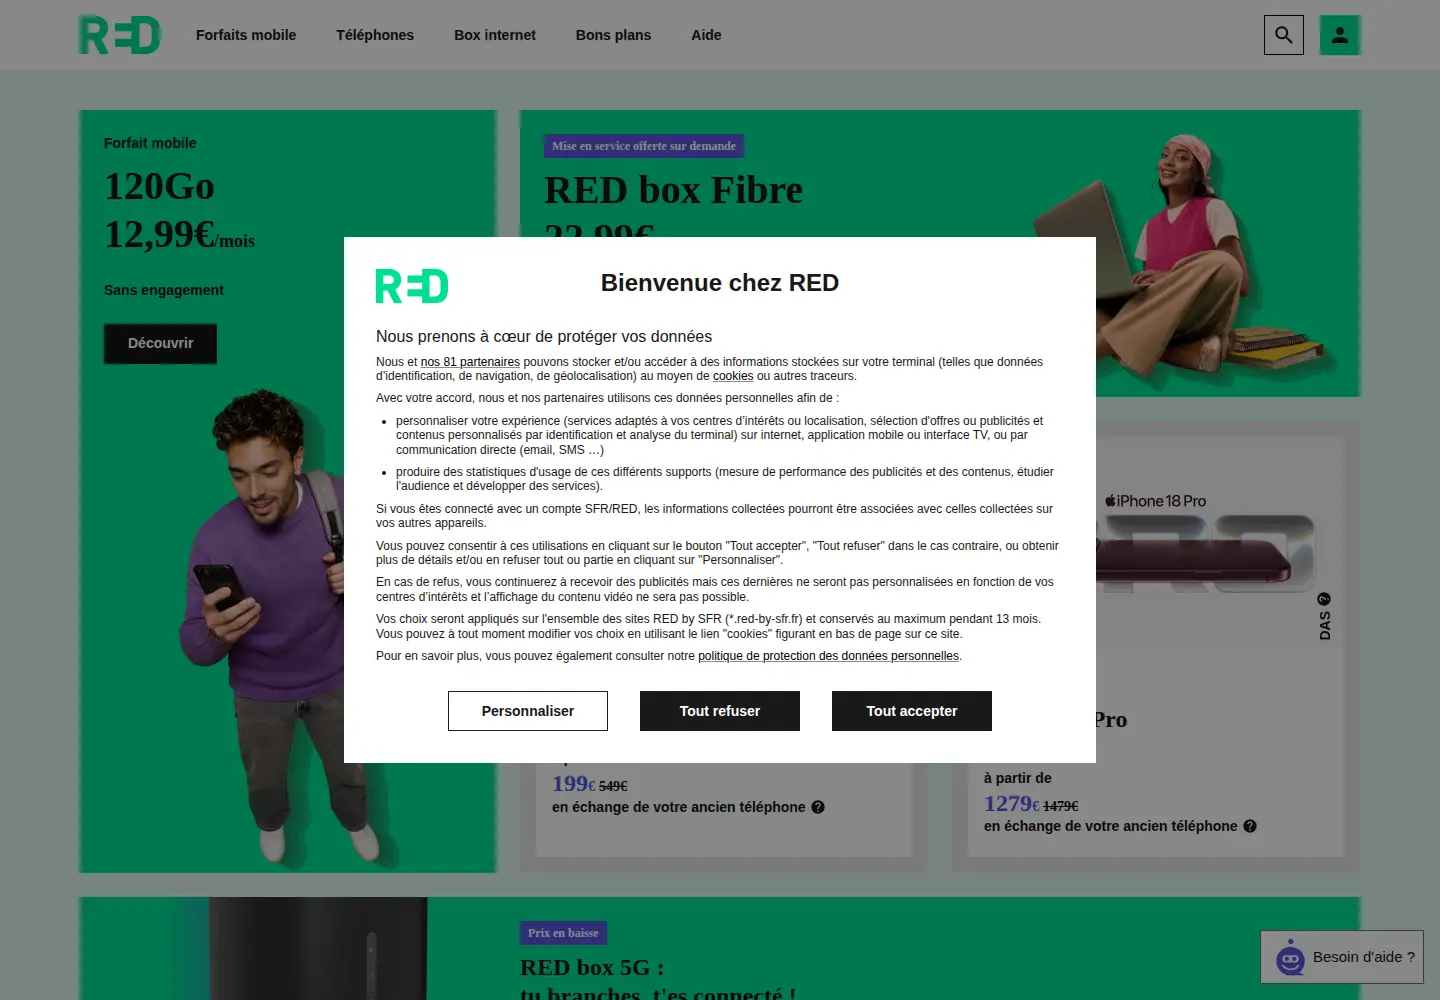Open help tooltip beside 1279€ exchange offer
Image resolution: width=1440 pixels, height=1000 pixels.
[x=1250, y=826]
